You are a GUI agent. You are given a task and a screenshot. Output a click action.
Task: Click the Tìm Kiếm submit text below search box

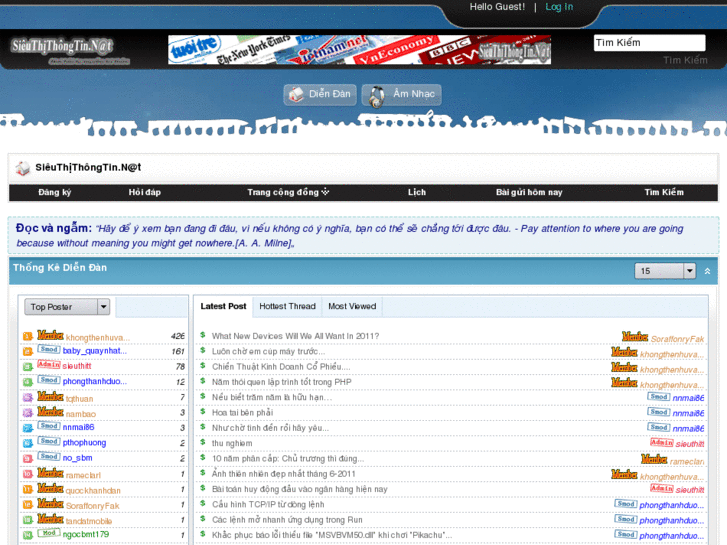tap(685, 60)
